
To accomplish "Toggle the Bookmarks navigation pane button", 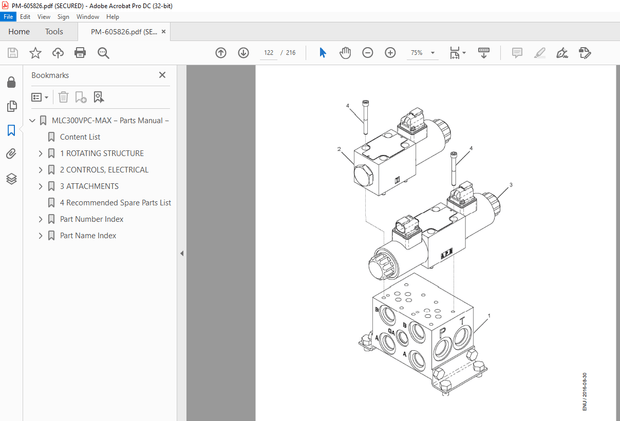I will 12,130.
